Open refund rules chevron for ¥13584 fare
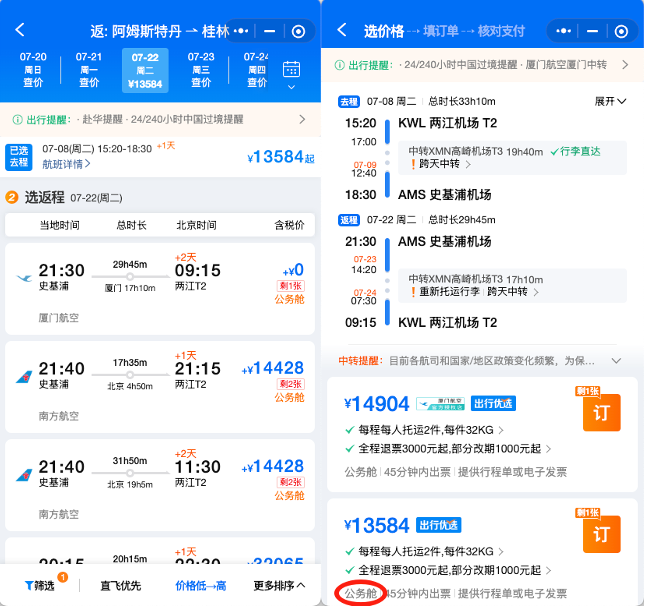The width and height of the screenshot is (646, 606). click(x=548, y=571)
